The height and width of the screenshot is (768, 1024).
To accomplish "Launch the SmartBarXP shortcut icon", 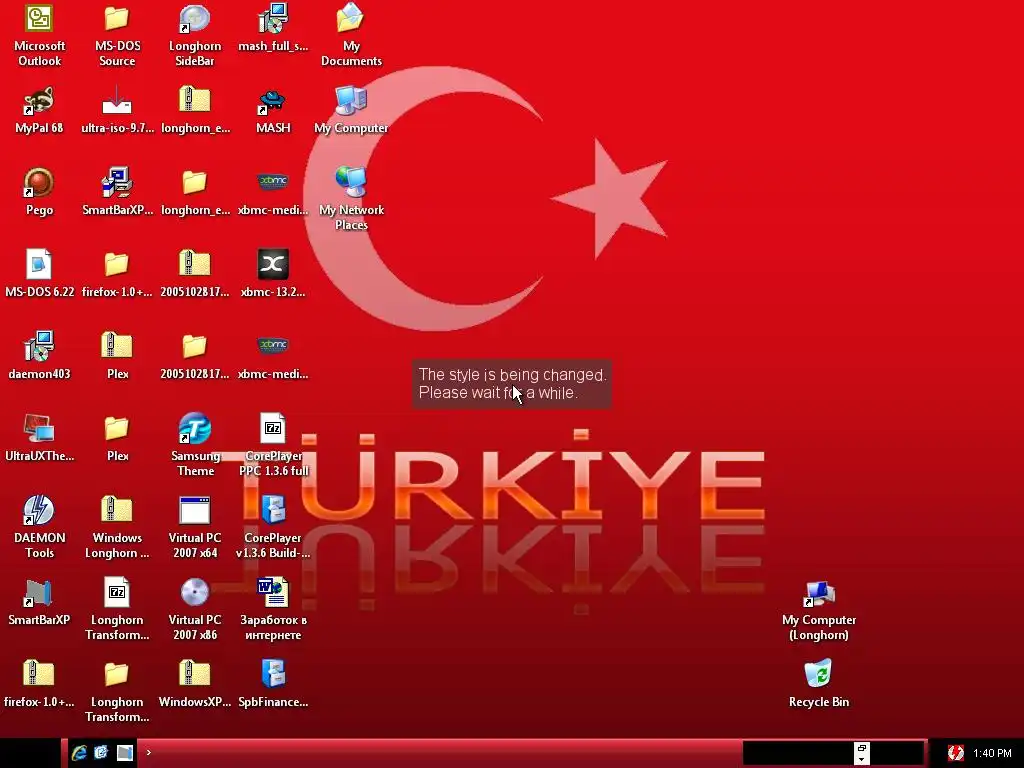I will pyautogui.click(x=39, y=593).
